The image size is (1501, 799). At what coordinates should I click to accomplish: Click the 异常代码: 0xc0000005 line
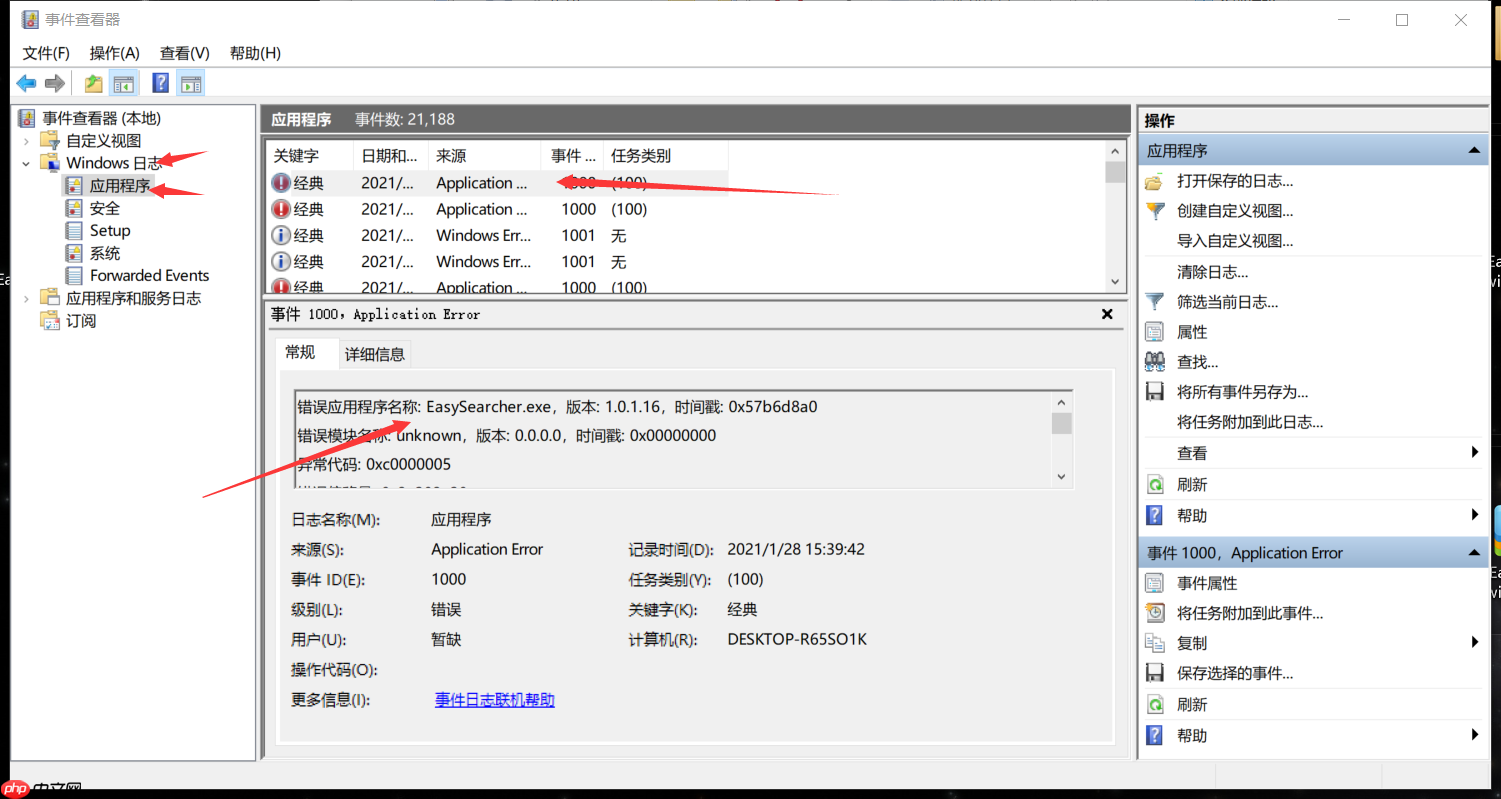pos(374,464)
